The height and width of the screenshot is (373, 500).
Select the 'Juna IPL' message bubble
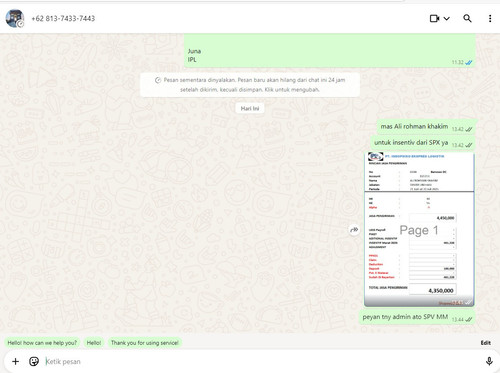(x=329, y=50)
